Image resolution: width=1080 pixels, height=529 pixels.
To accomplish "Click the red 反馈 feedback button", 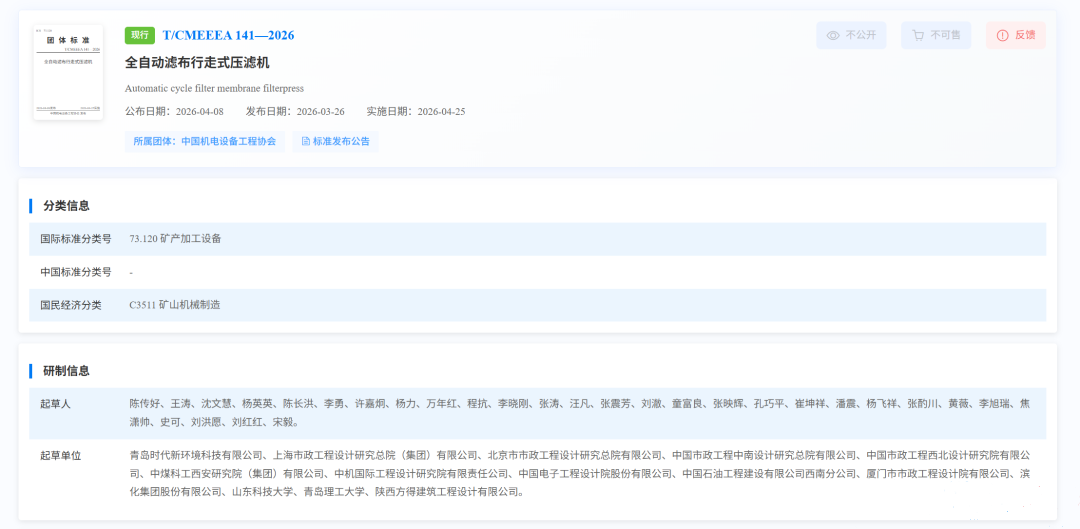I will (x=1016, y=35).
